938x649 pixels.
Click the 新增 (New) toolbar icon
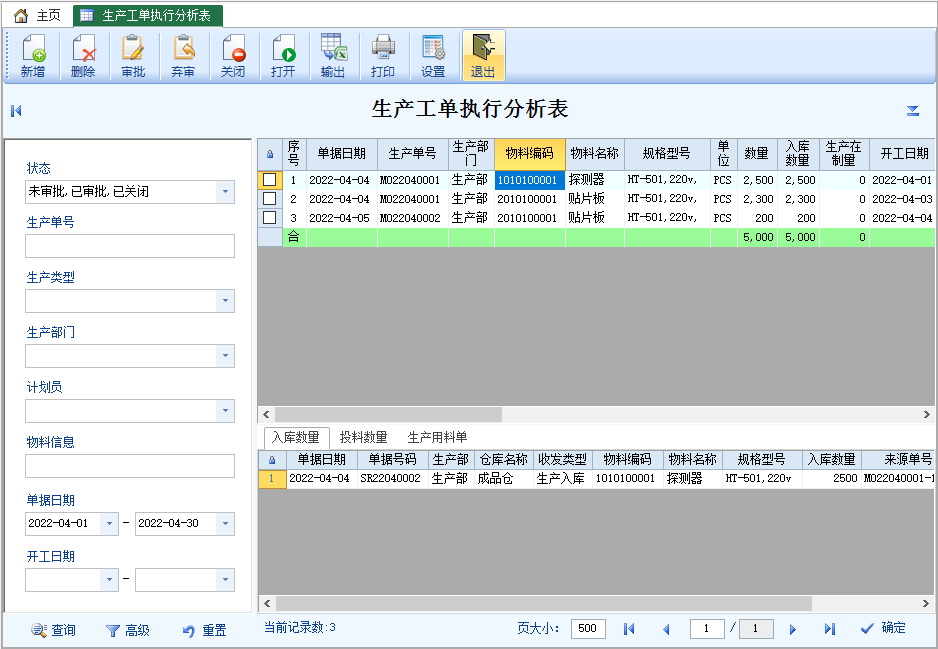pos(34,56)
